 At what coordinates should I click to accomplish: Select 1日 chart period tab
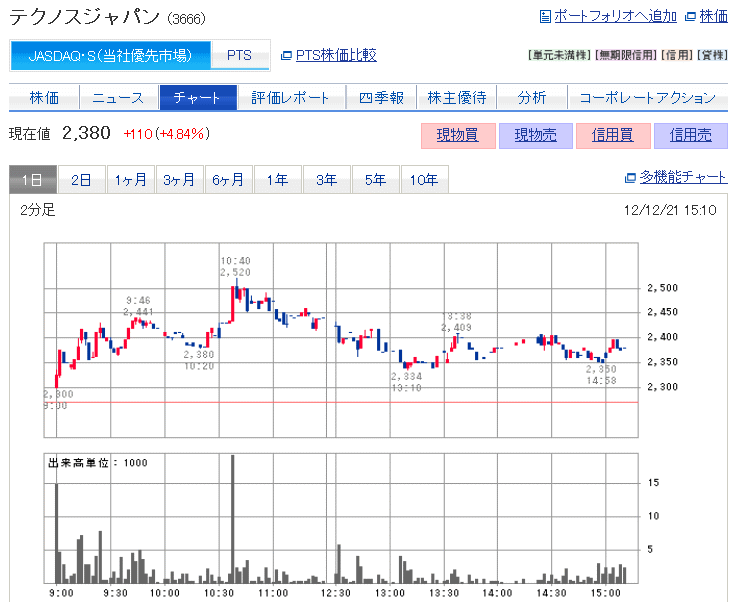[x=33, y=179]
